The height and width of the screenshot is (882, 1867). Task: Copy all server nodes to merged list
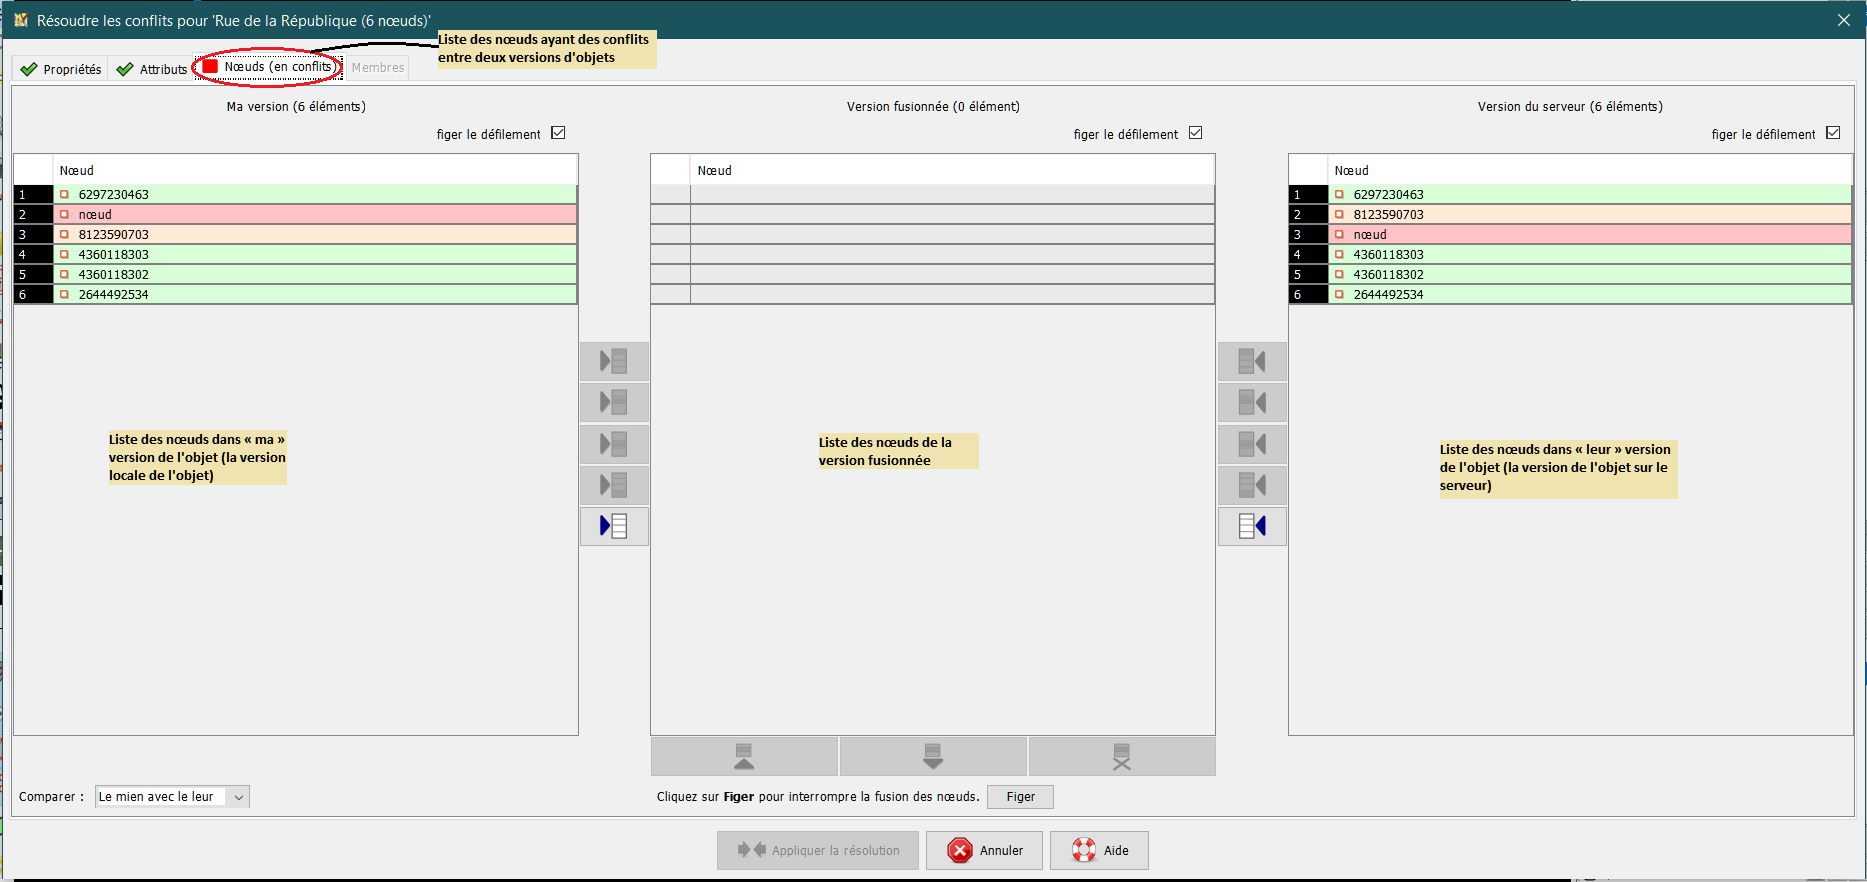point(1252,526)
